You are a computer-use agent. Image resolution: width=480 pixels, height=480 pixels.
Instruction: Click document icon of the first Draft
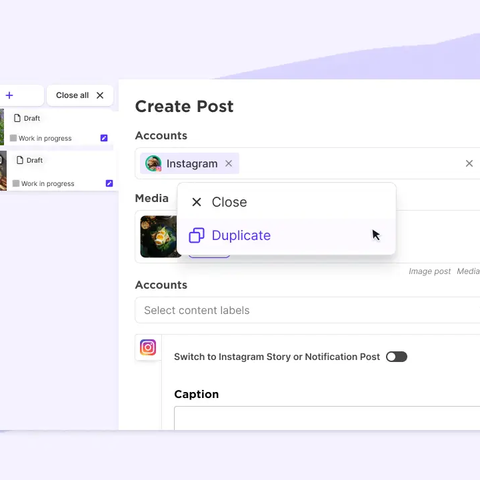click(17, 118)
